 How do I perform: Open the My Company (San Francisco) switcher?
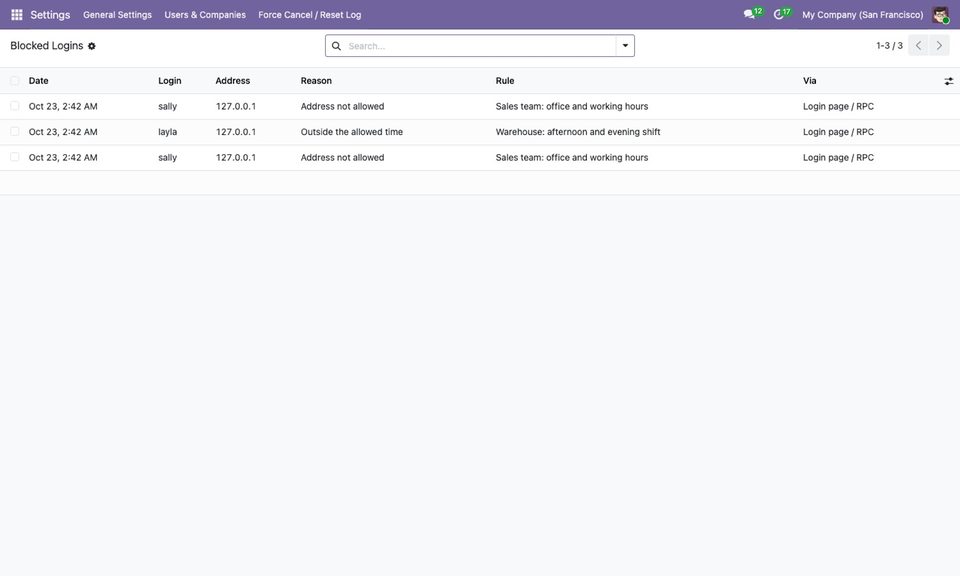pyautogui.click(x=863, y=15)
